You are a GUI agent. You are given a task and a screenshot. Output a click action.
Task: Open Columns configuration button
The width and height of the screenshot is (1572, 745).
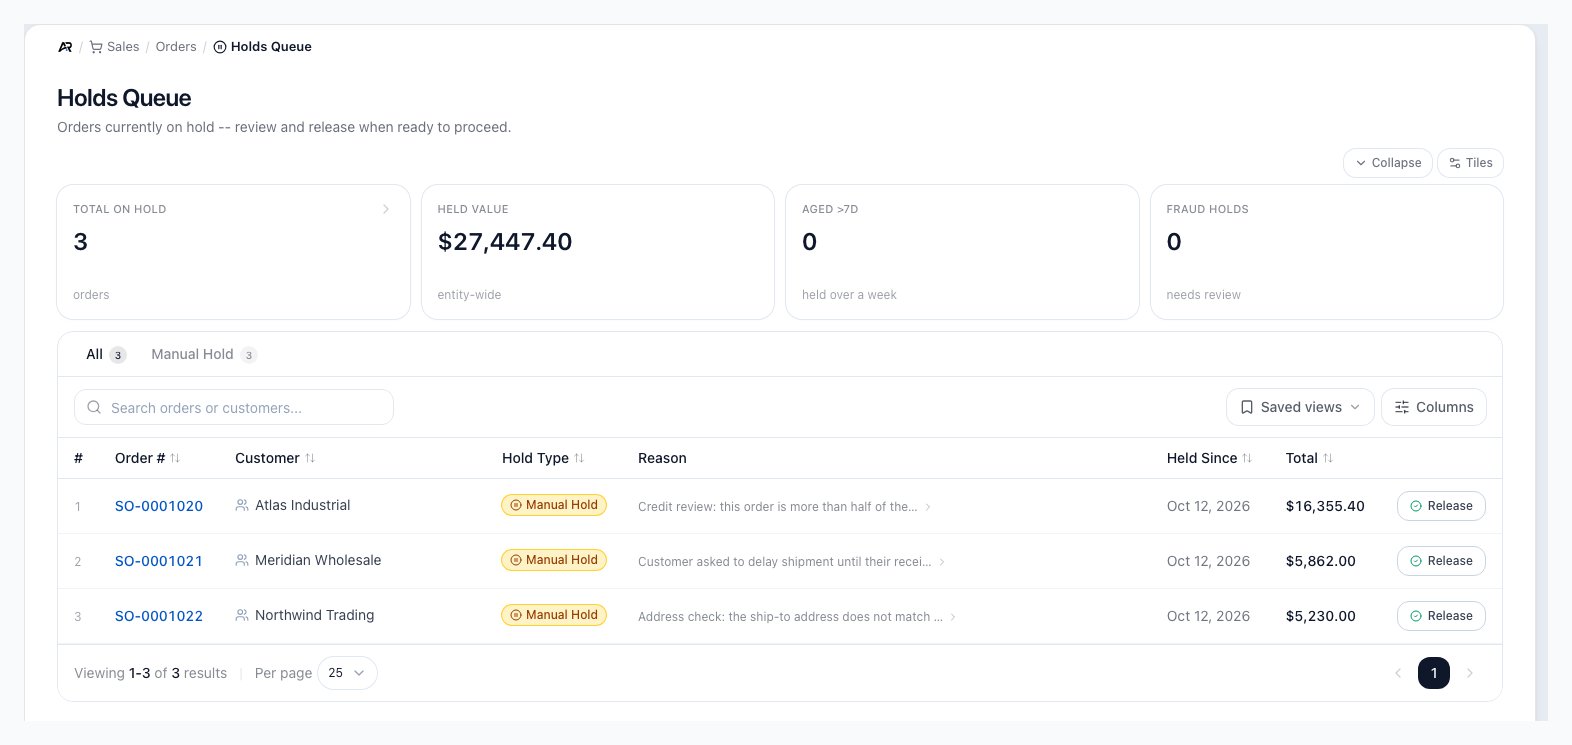point(1434,407)
